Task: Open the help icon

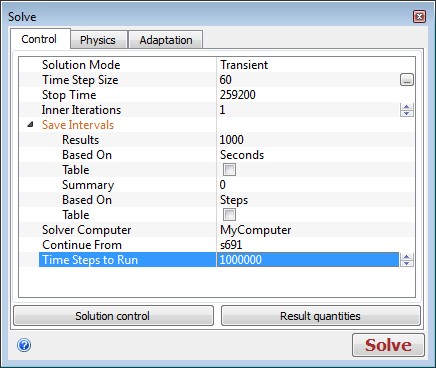Action: click(24, 345)
